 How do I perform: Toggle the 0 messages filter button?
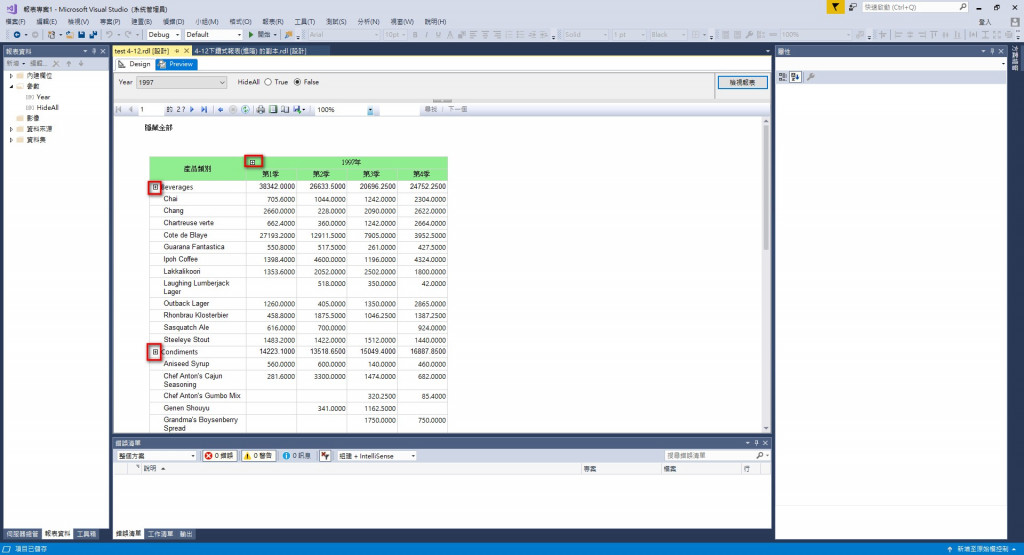[296, 456]
